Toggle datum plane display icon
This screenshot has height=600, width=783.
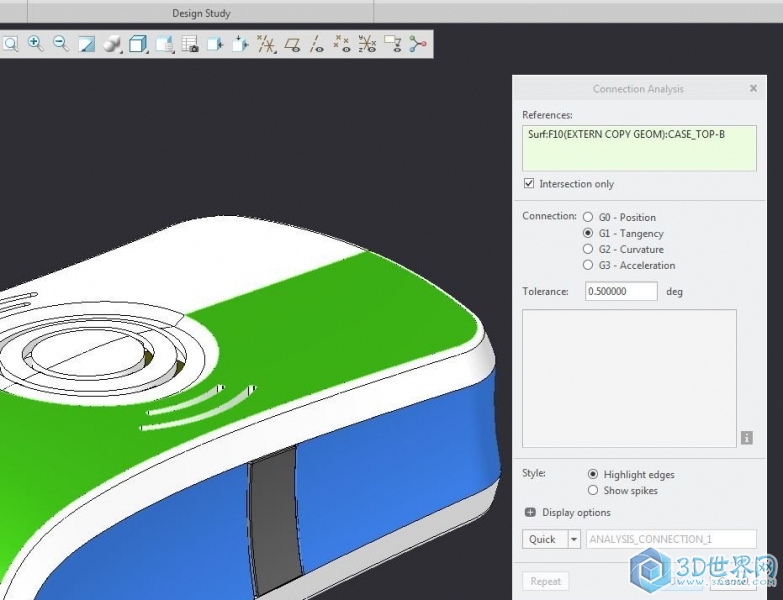pos(292,44)
